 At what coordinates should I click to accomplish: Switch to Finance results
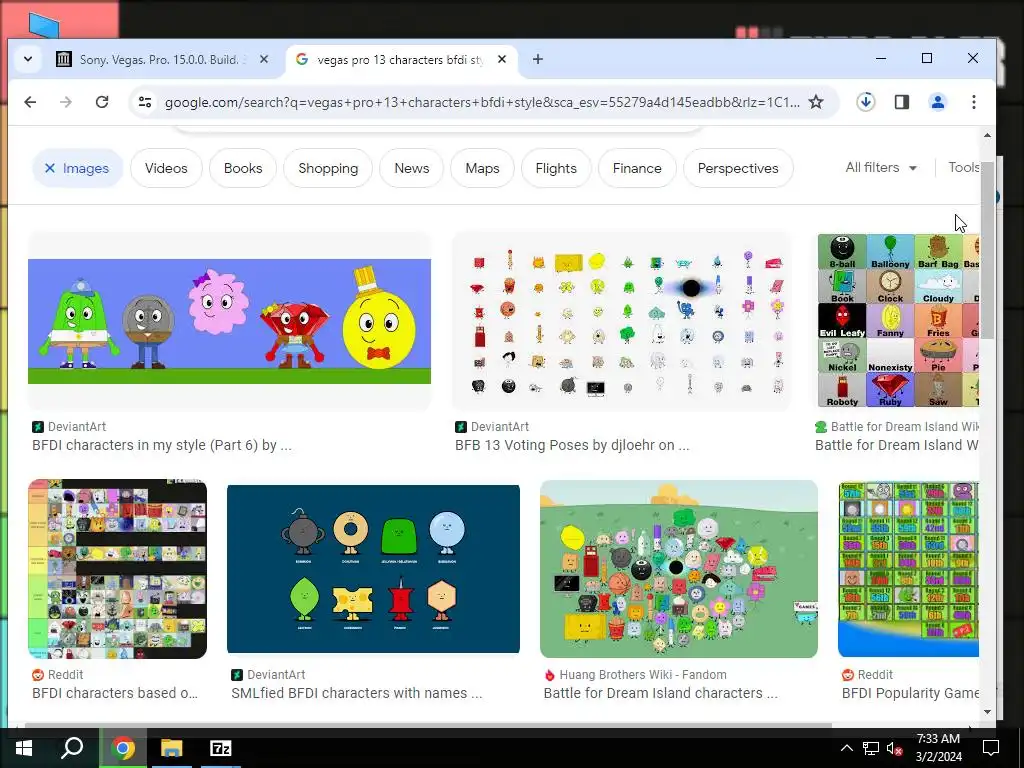pos(637,168)
